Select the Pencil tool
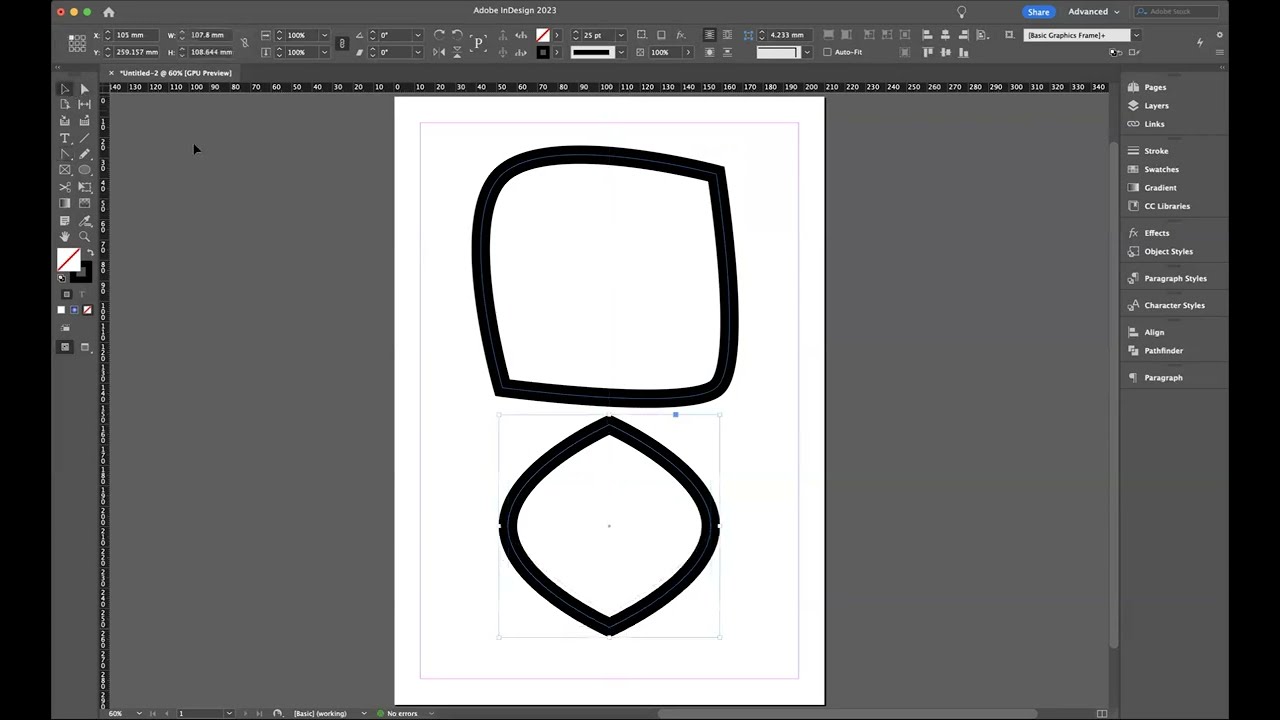1280x720 pixels. (x=84, y=154)
